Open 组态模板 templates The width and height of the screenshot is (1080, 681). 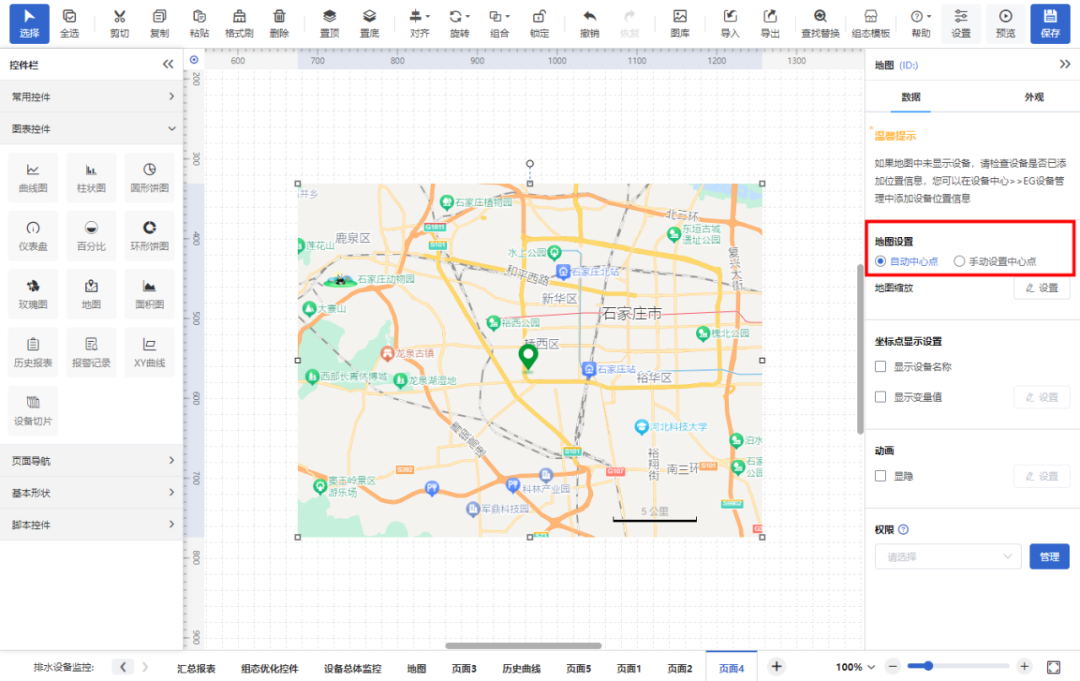click(871, 23)
